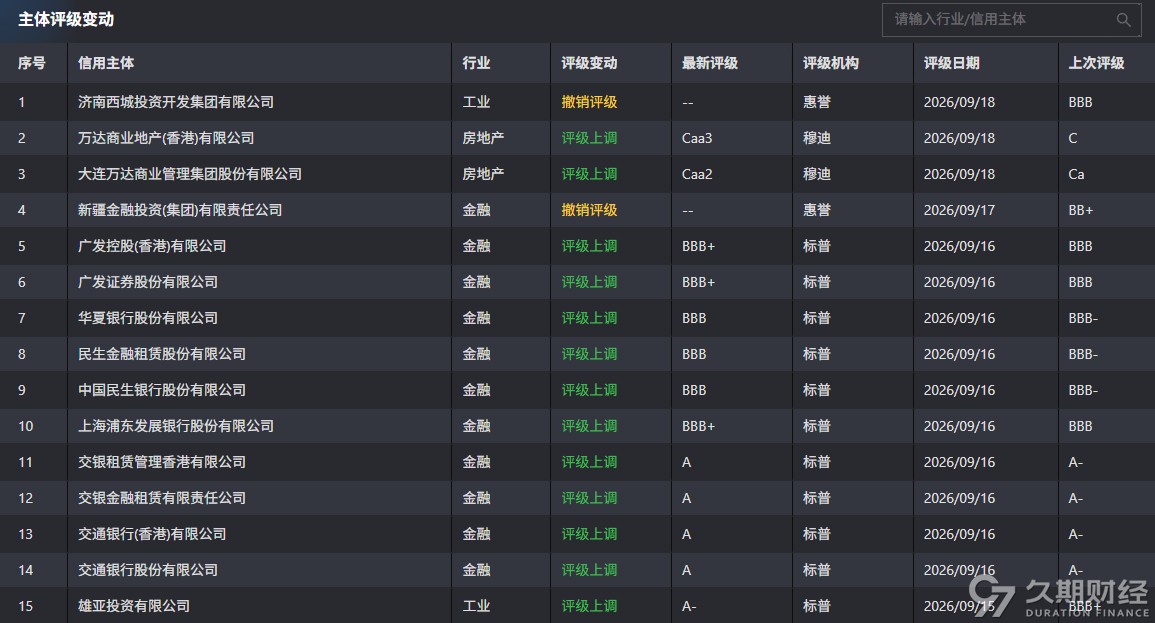
Task: Open 上海浦东发展银行股份有限公司 entry
Action: pos(176,426)
